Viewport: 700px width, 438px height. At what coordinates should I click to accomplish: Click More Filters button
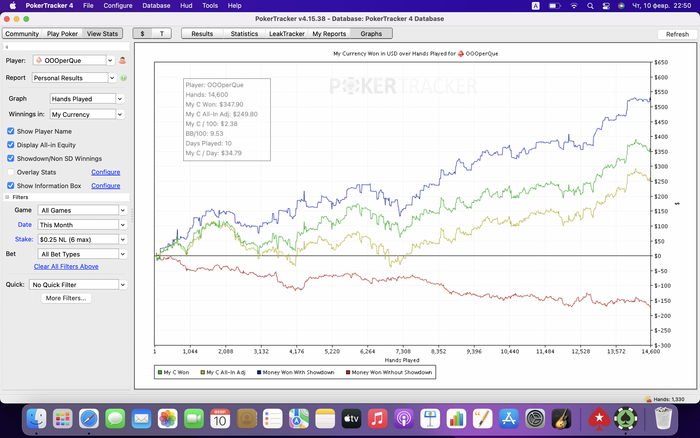[x=66, y=298]
